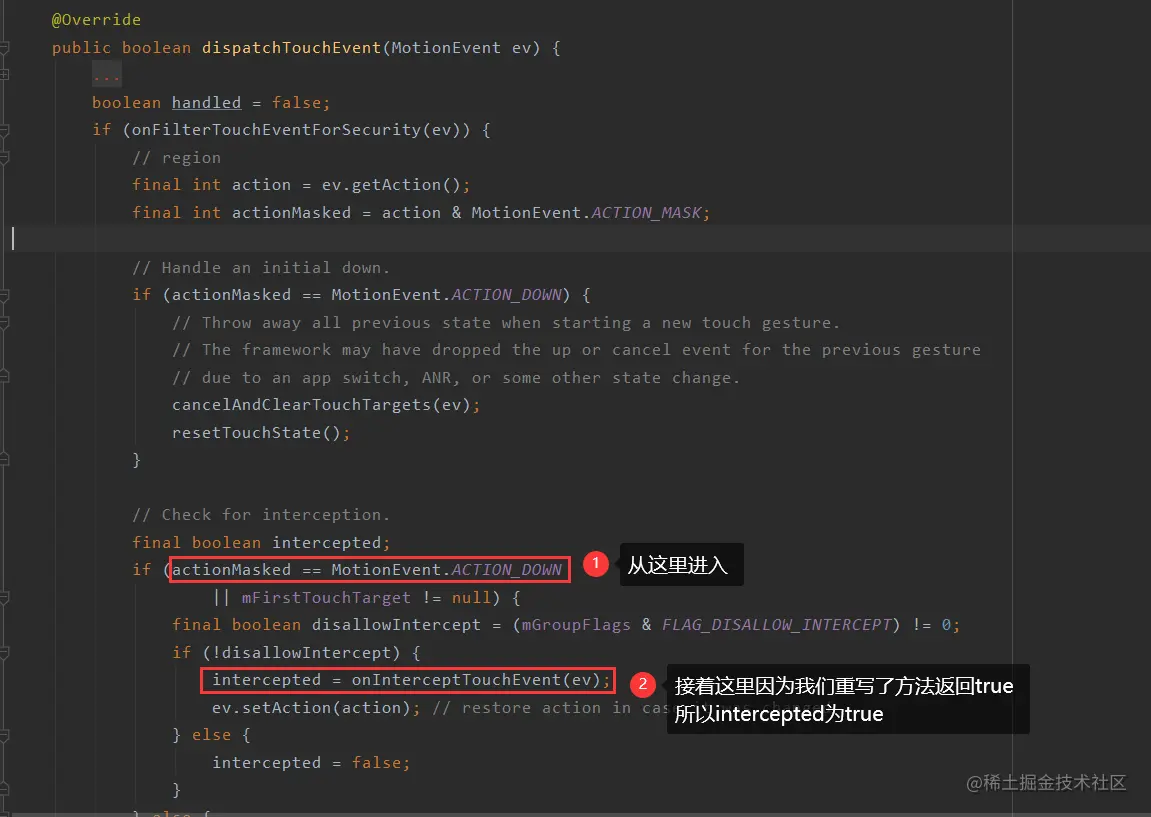This screenshot has width=1151, height=817.
Task: Collapse the dispatchTouchEvent method fold marker
Action: (x=4, y=48)
